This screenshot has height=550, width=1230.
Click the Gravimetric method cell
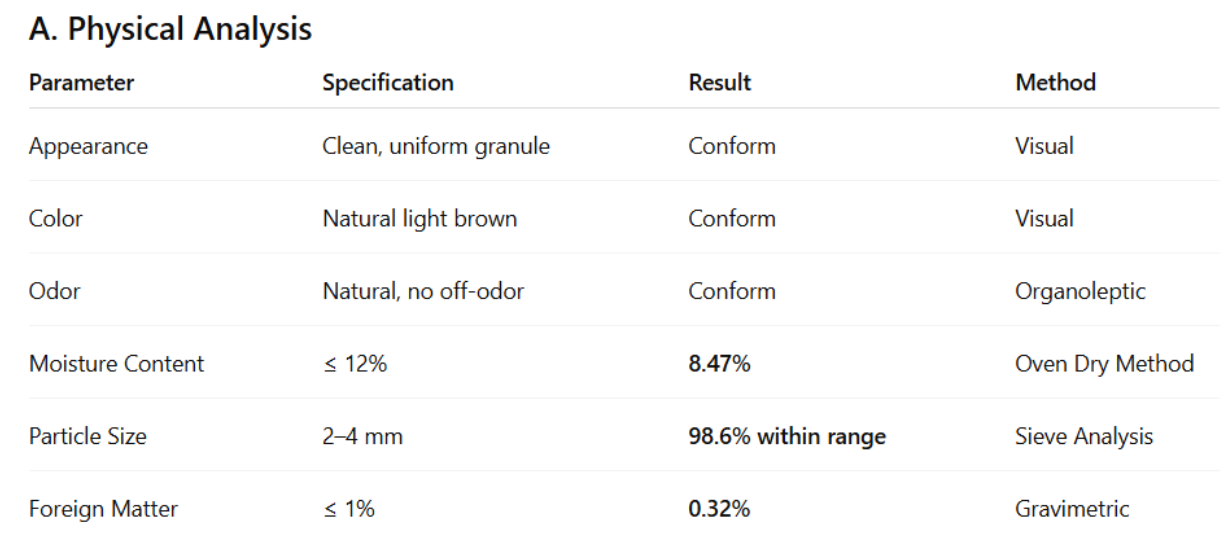point(1072,509)
